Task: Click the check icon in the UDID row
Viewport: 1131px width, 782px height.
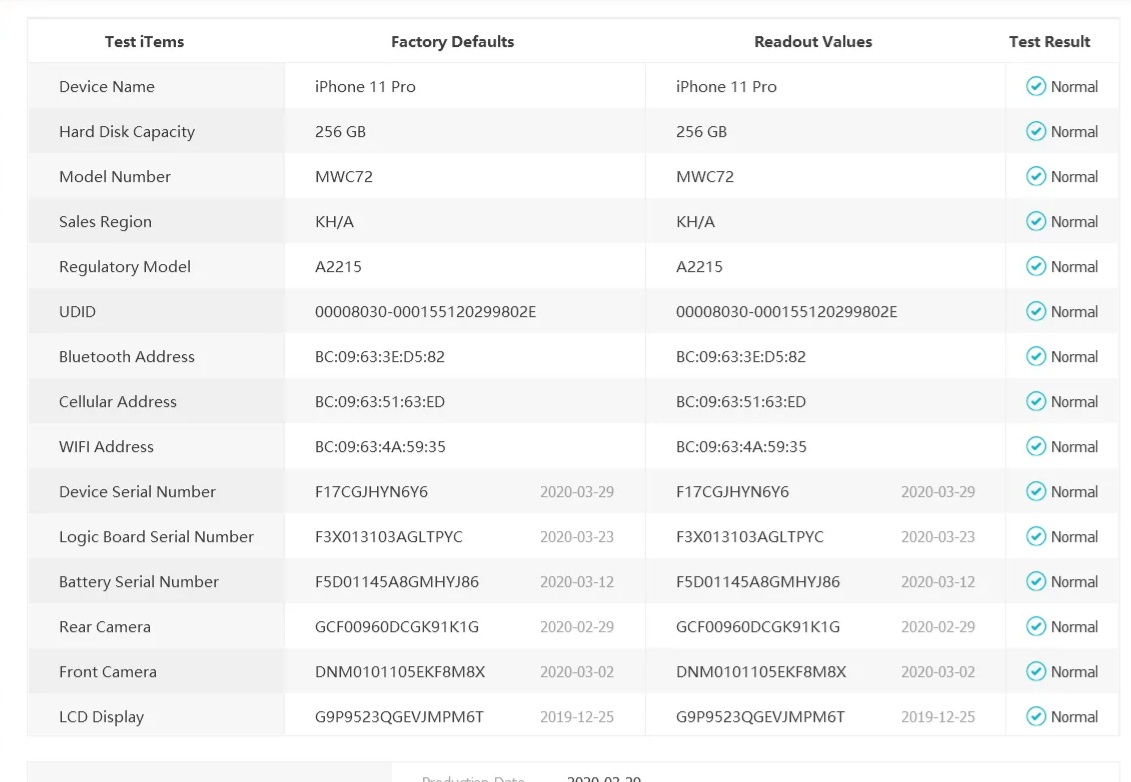Action: pos(1036,312)
